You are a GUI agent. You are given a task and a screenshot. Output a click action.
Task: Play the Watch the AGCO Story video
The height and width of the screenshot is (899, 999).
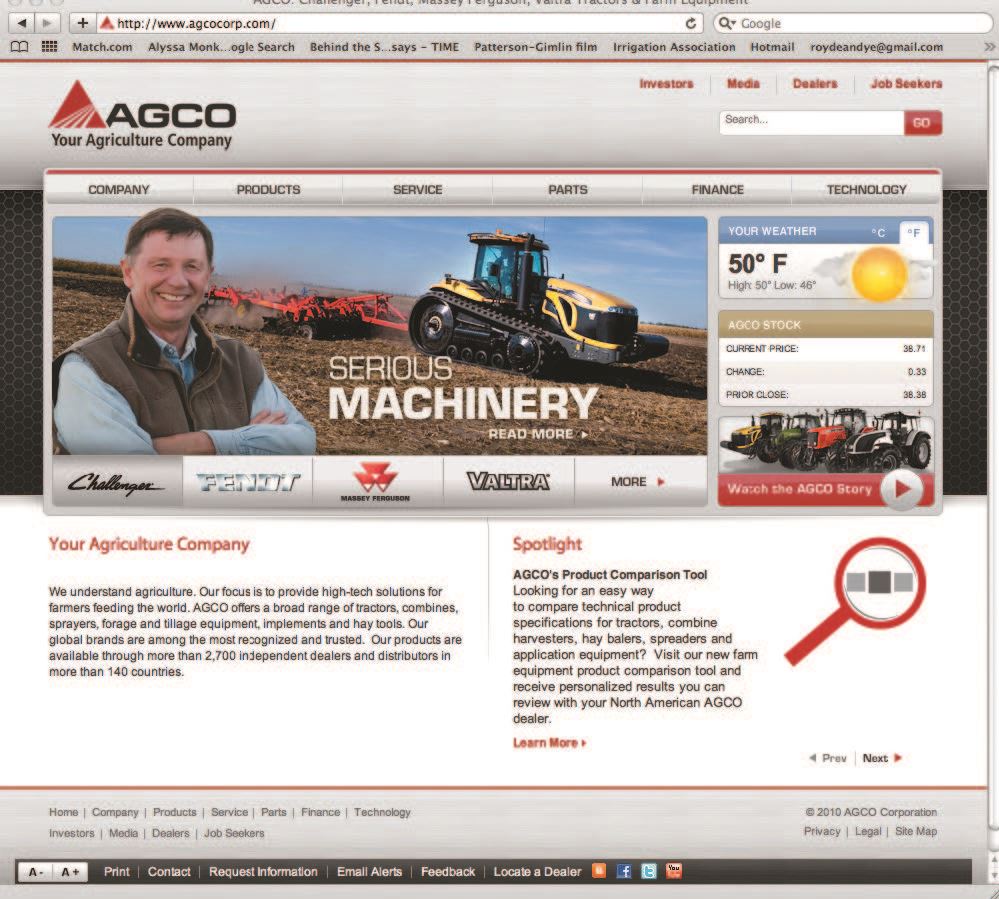click(902, 489)
